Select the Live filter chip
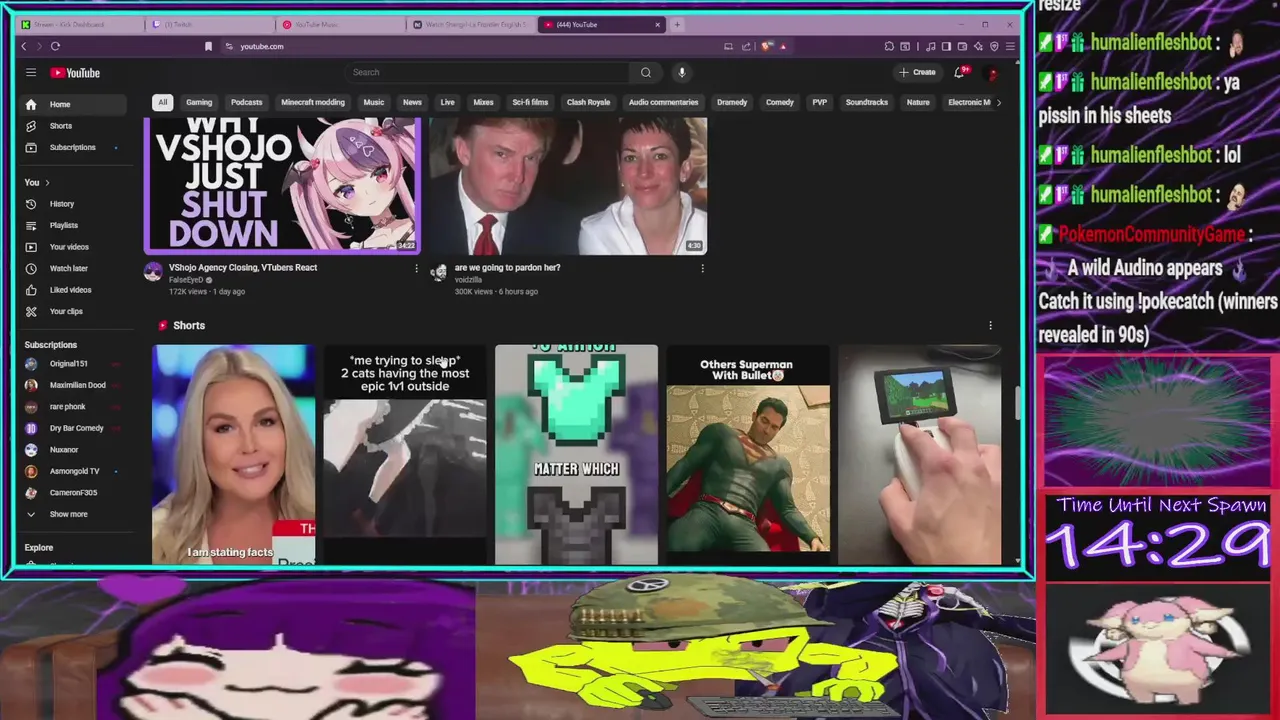This screenshot has width=1280, height=720. (x=447, y=102)
